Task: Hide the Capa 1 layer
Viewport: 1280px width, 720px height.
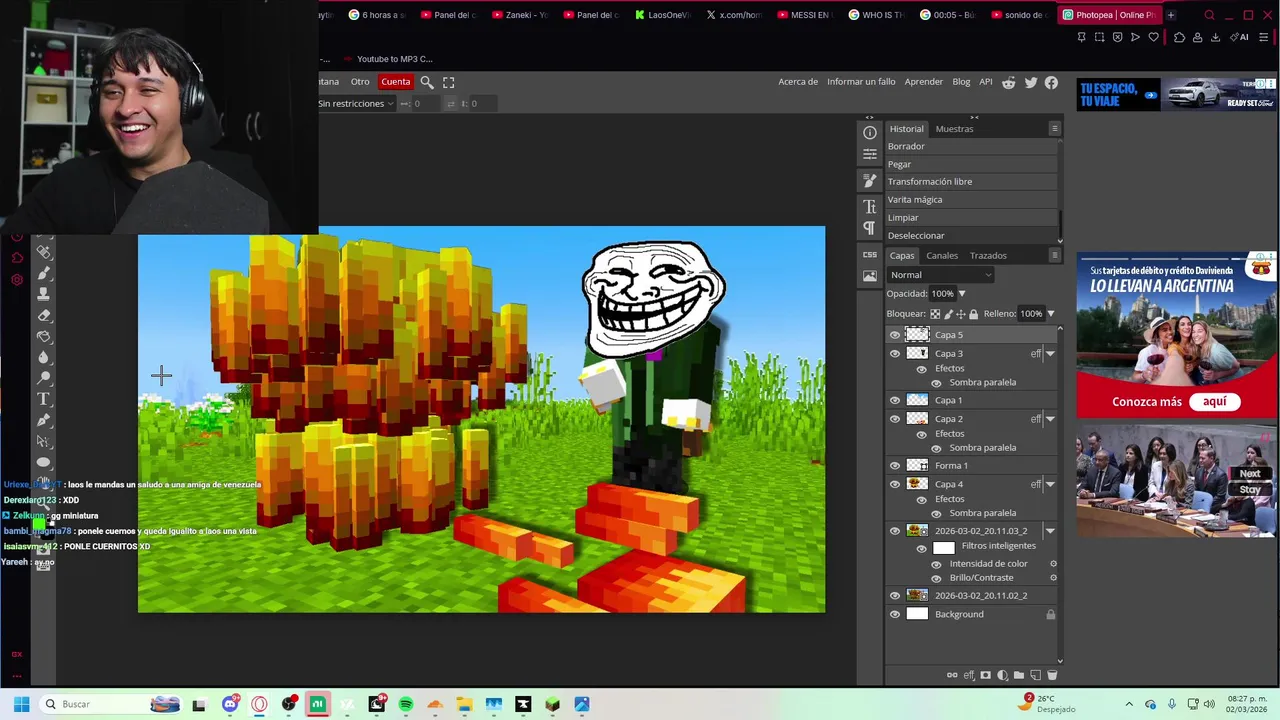Action: coord(895,400)
